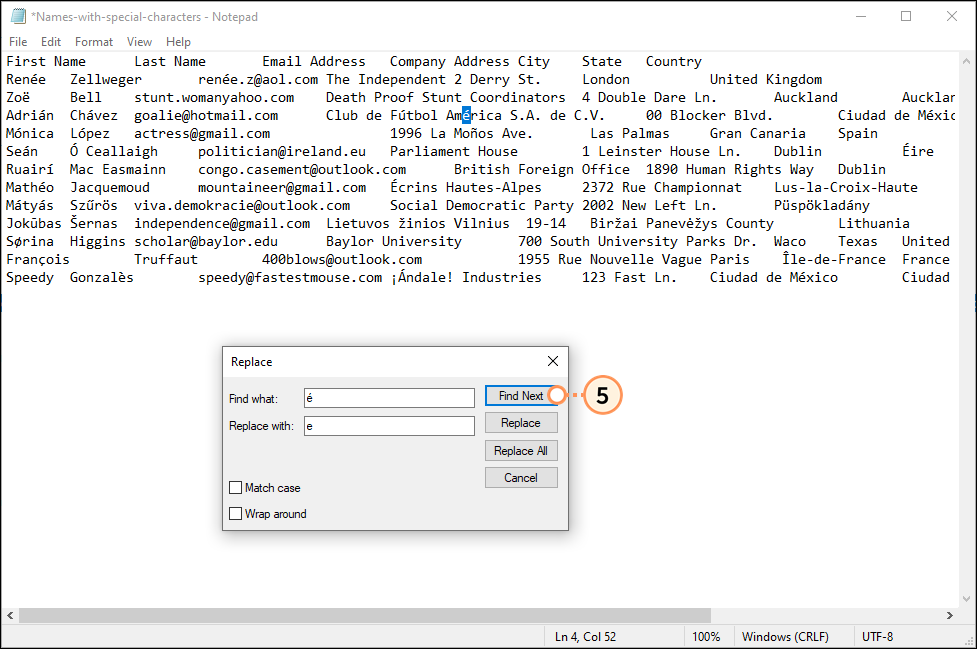
Task: Open the Help menu
Action: pyautogui.click(x=178, y=42)
